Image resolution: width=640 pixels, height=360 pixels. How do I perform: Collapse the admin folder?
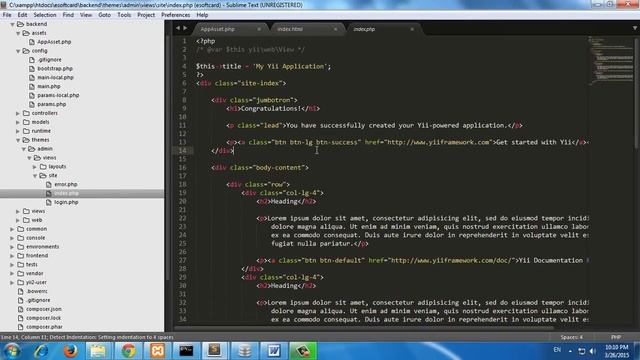[24, 149]
